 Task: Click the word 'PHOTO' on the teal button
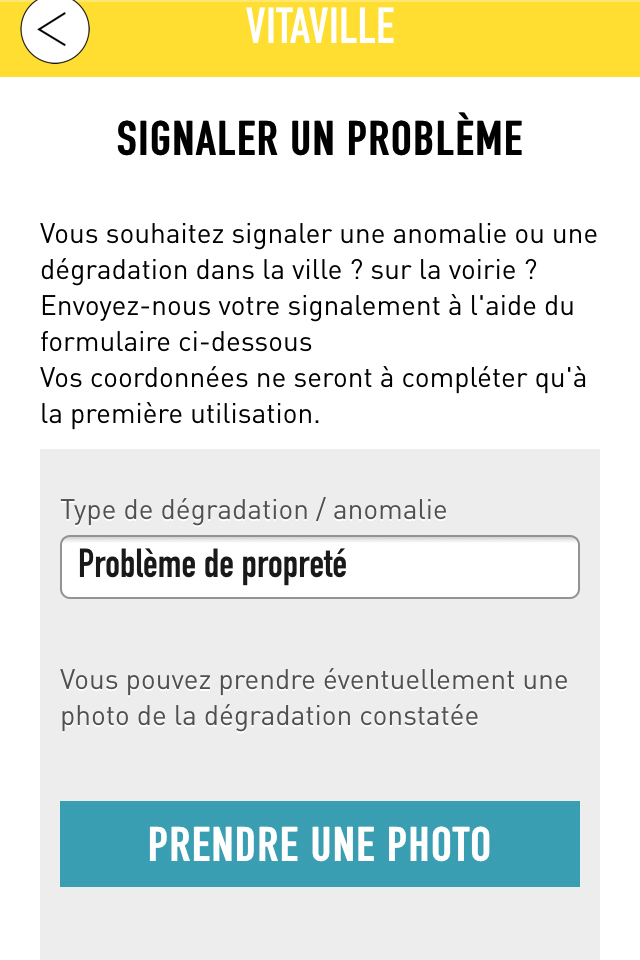(439, 844)
